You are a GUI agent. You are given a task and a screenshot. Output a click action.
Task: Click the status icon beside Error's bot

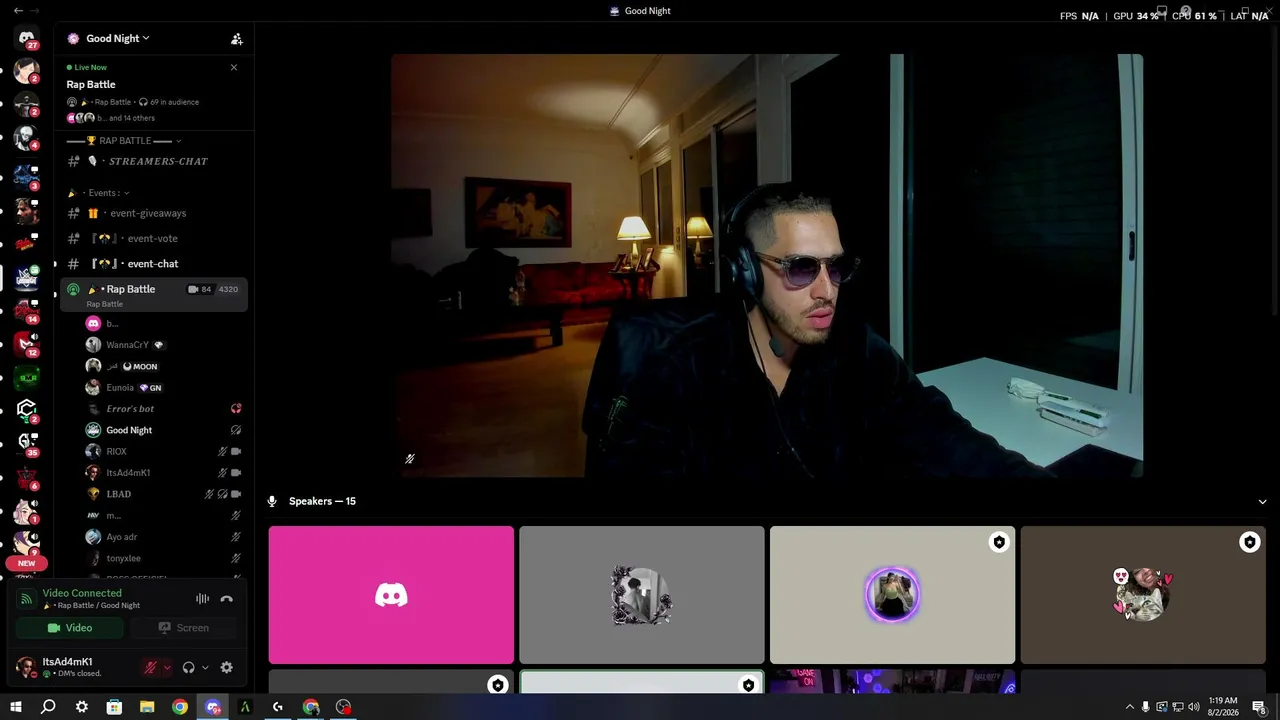pos(236,409)
